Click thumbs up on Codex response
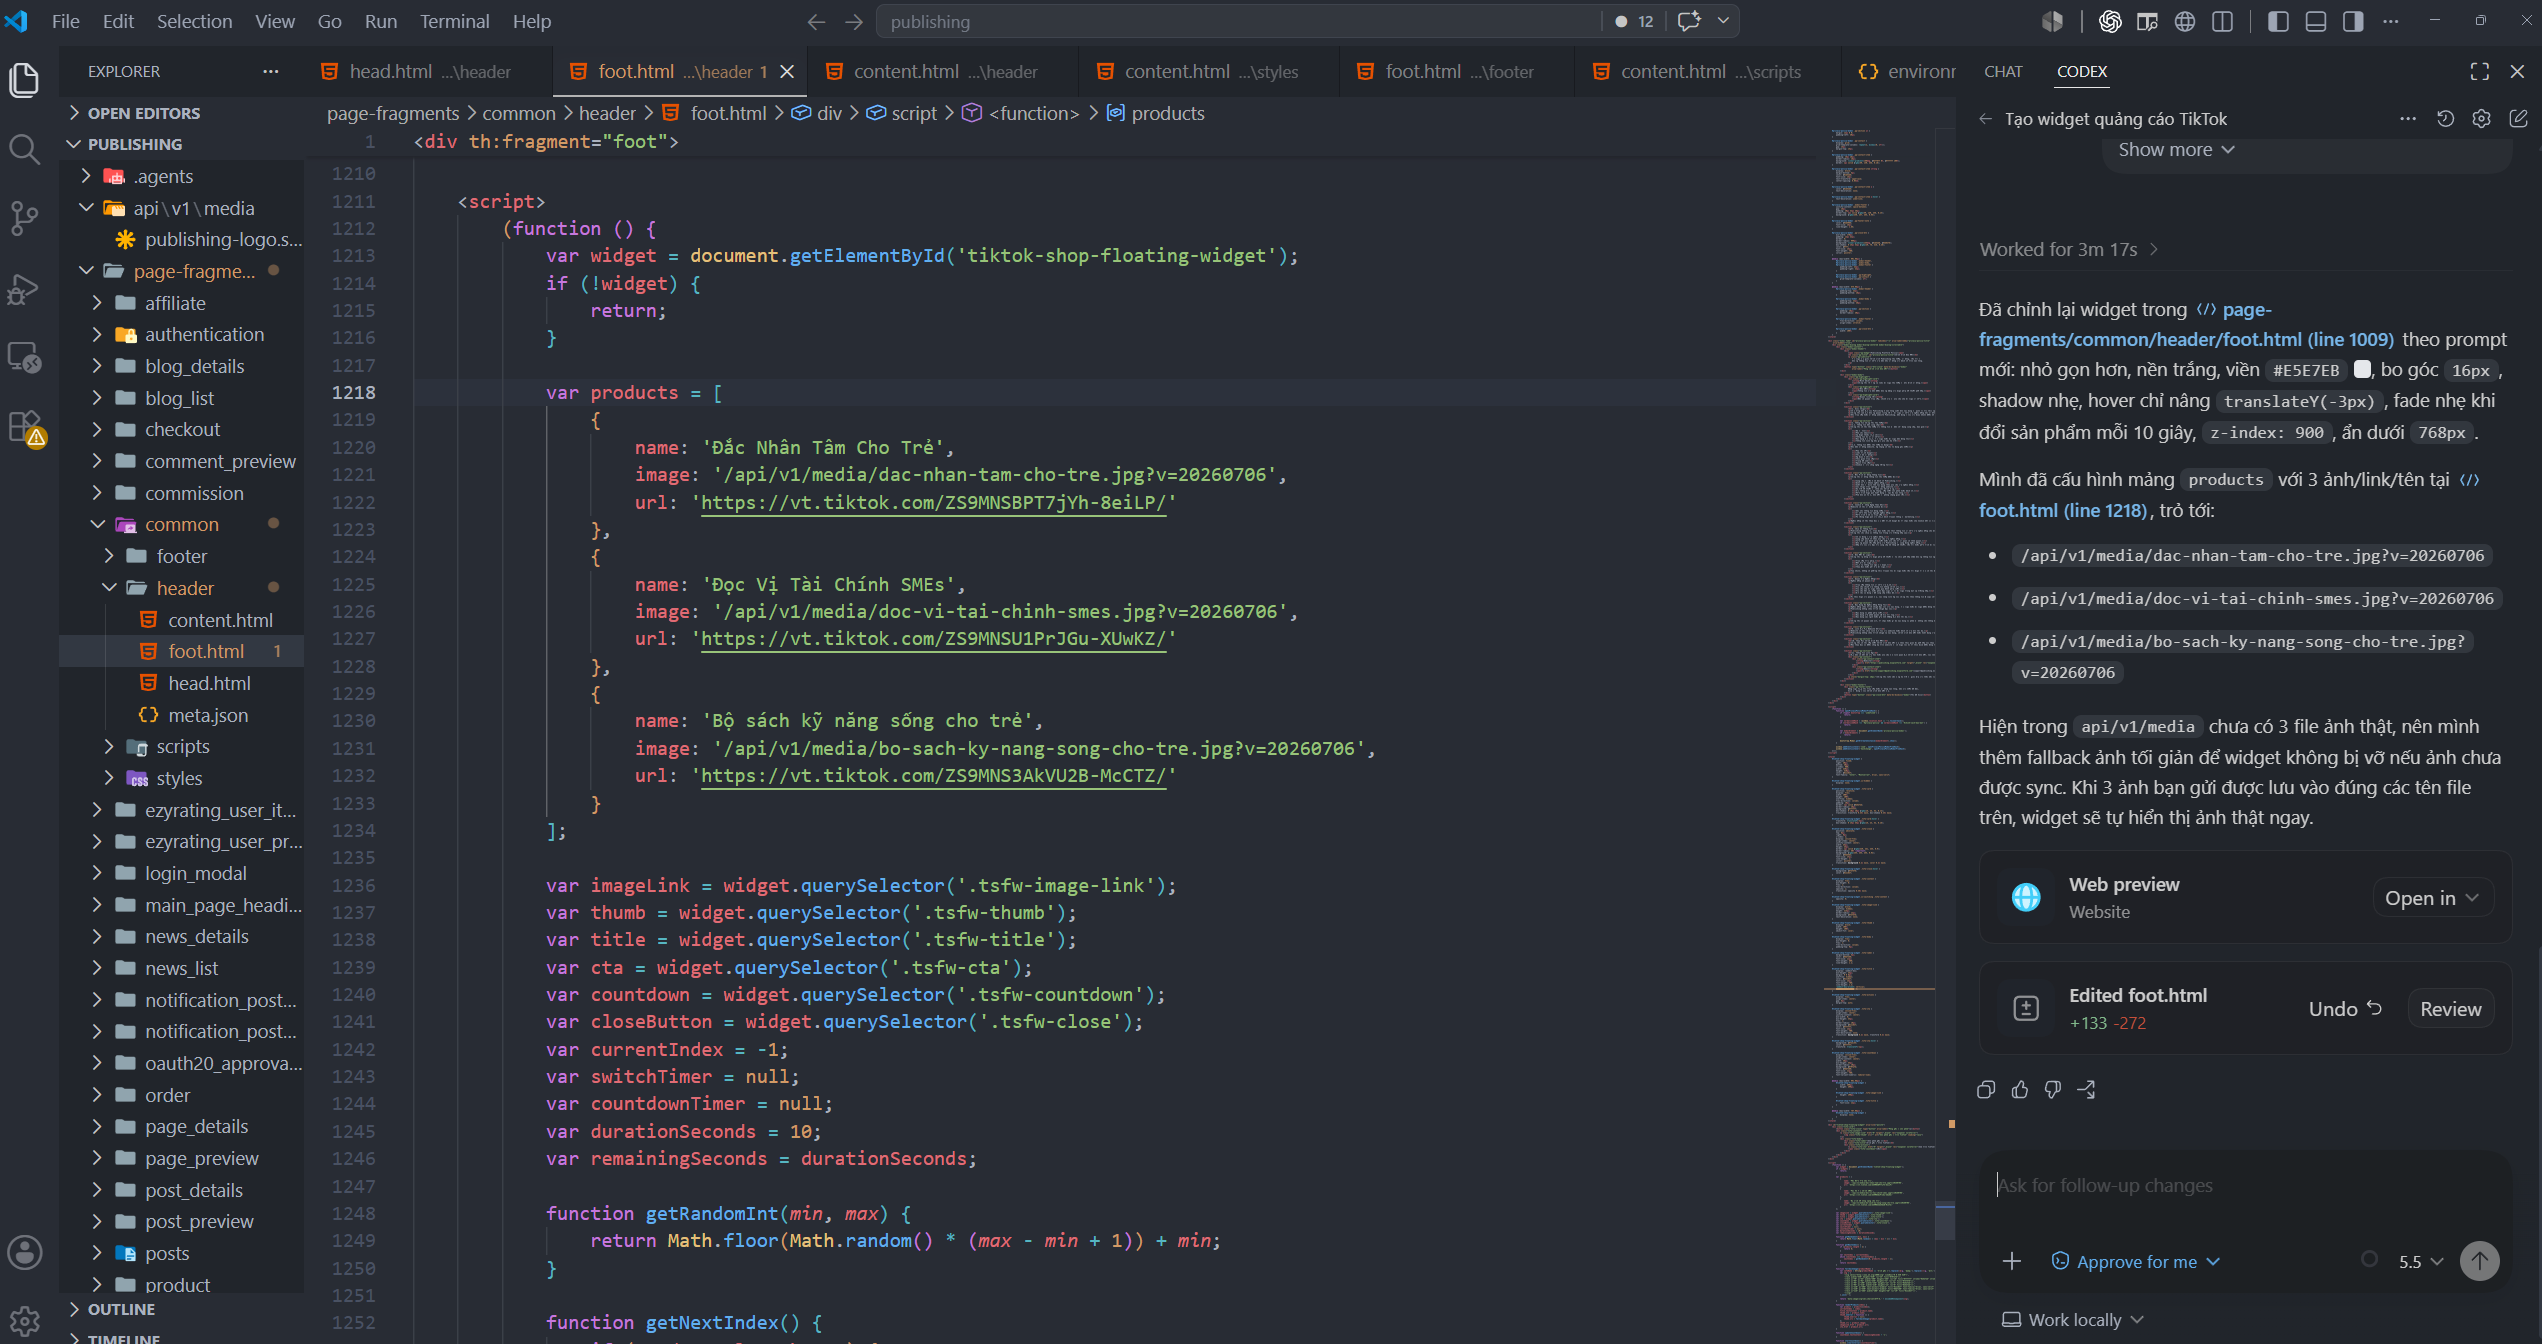The width and height of the screenshot is (2542, 1344). (x=2020, y=1090)
